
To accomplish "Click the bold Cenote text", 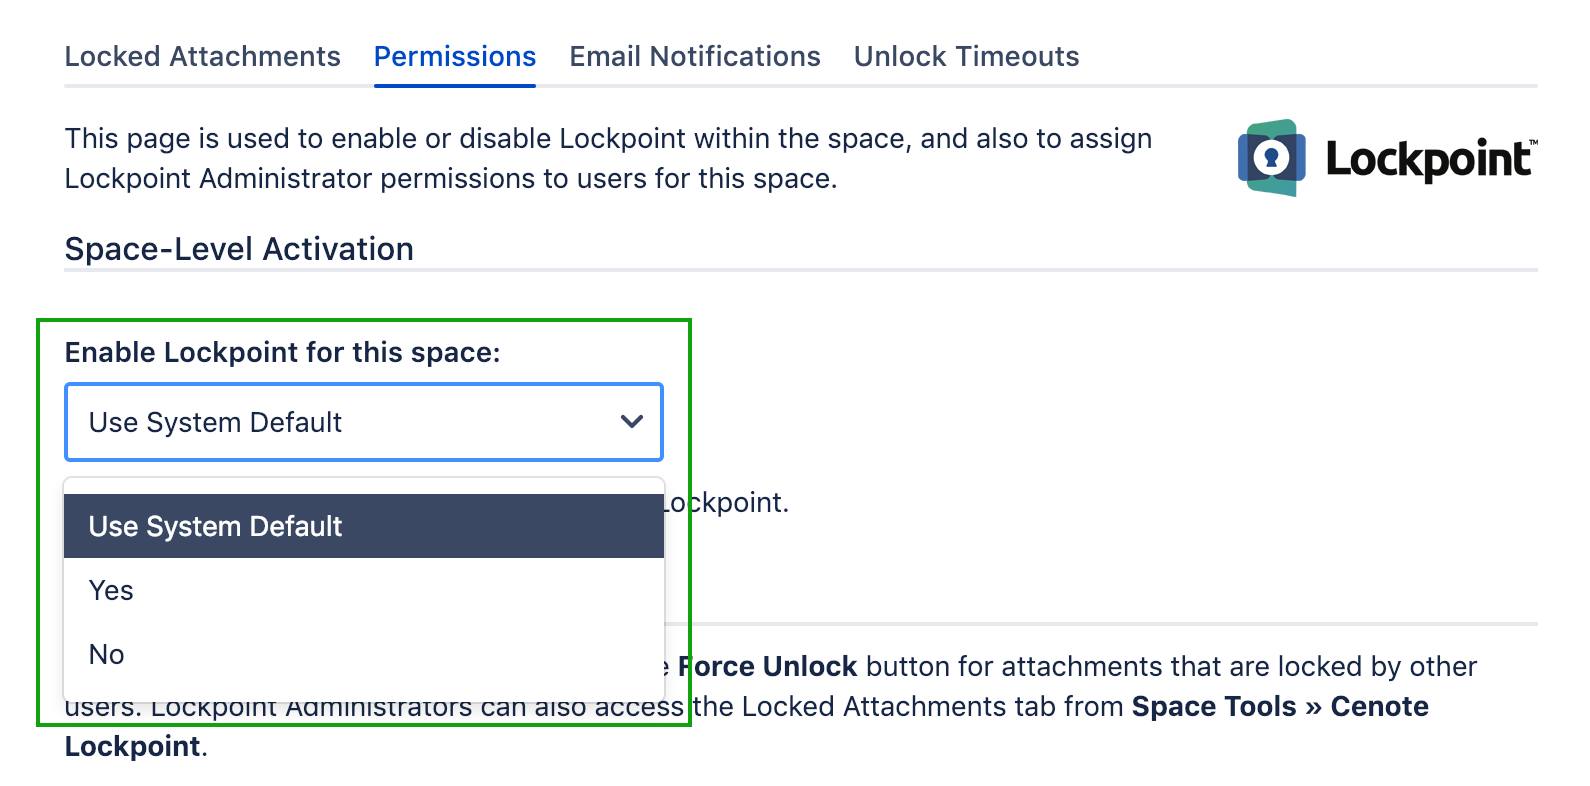I will [1379, 707].
